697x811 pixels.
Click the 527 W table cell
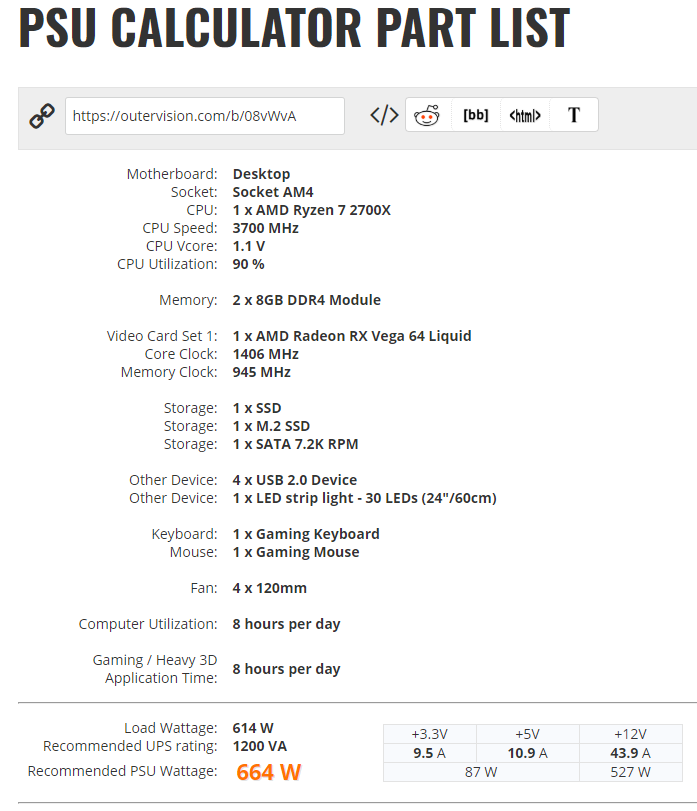(x=631, y=772)
